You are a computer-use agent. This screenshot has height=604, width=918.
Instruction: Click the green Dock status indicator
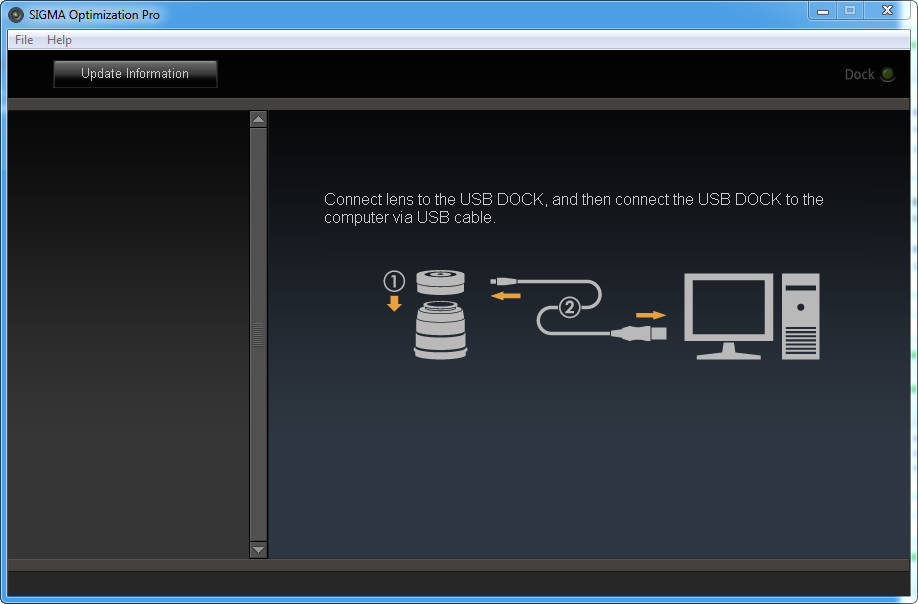coord(888,74)
